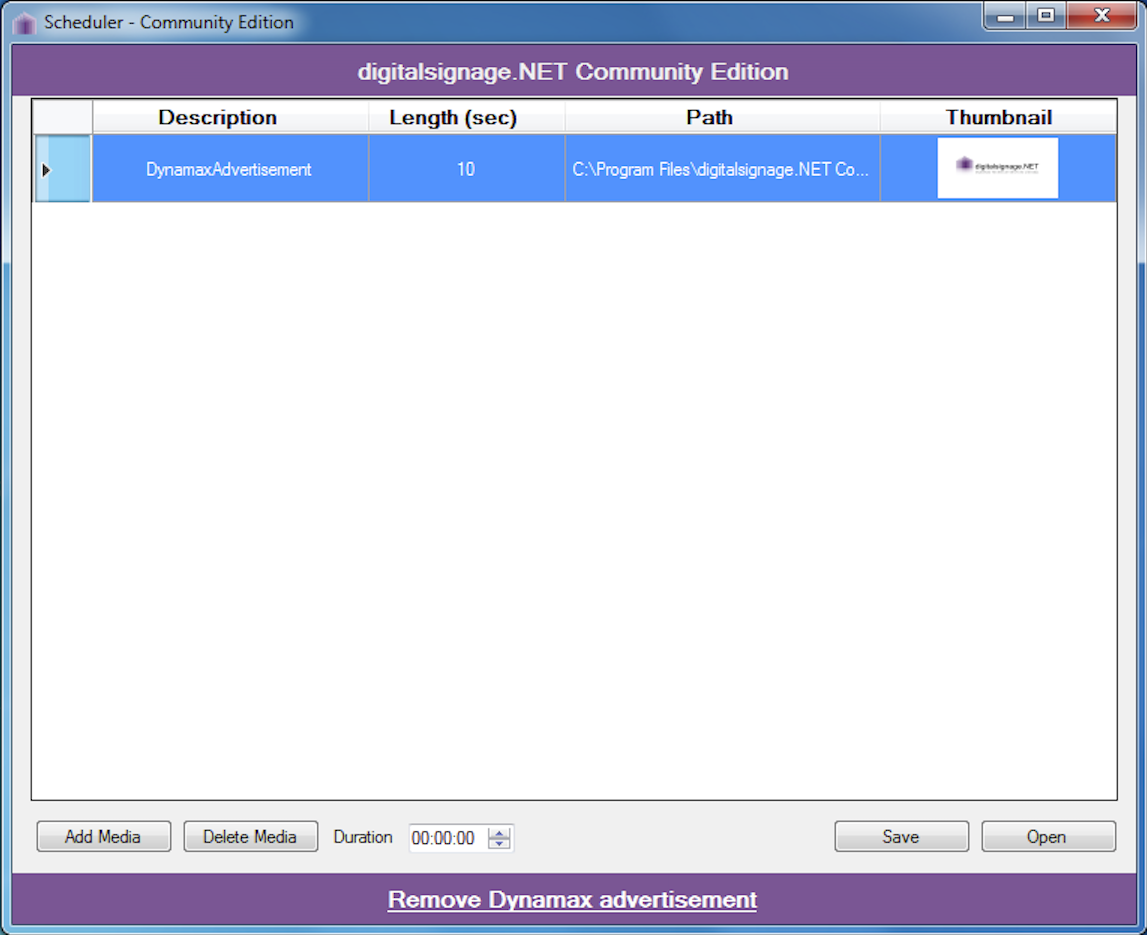The height and width of the screenshot is (935, 1147).
Task: Increase duration with the up spinner arrow
Action: tap(500, 833)
